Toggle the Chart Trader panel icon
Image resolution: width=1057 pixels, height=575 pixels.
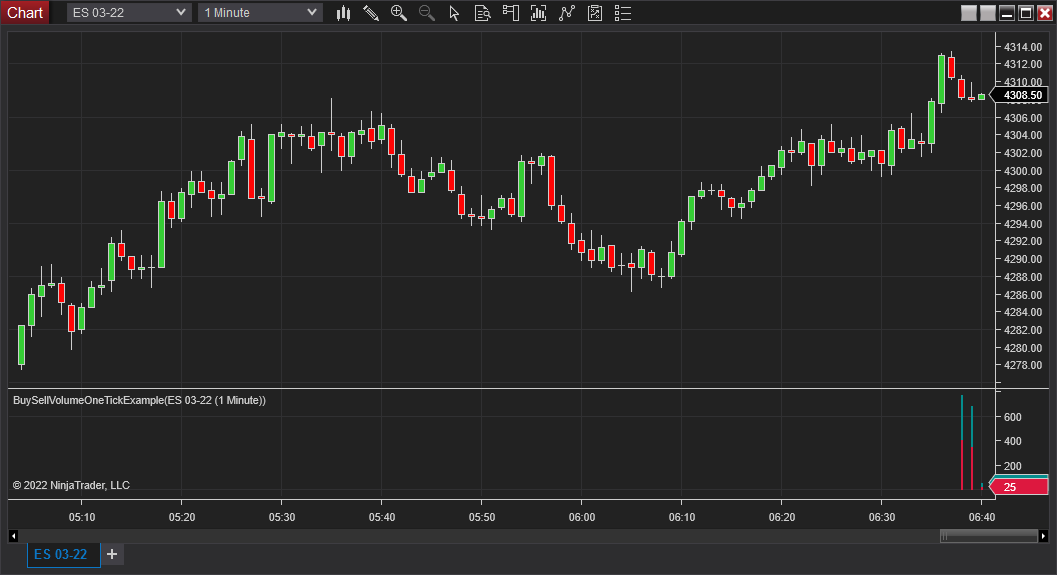click(x=510, y=13)
